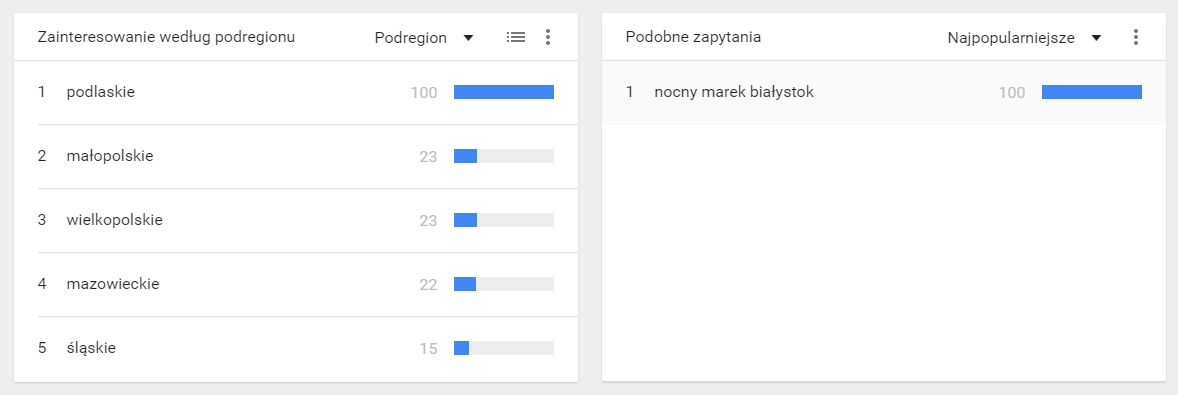Select the śląskie region row
Screen dimensions: 1178x395
pos(296,348)
